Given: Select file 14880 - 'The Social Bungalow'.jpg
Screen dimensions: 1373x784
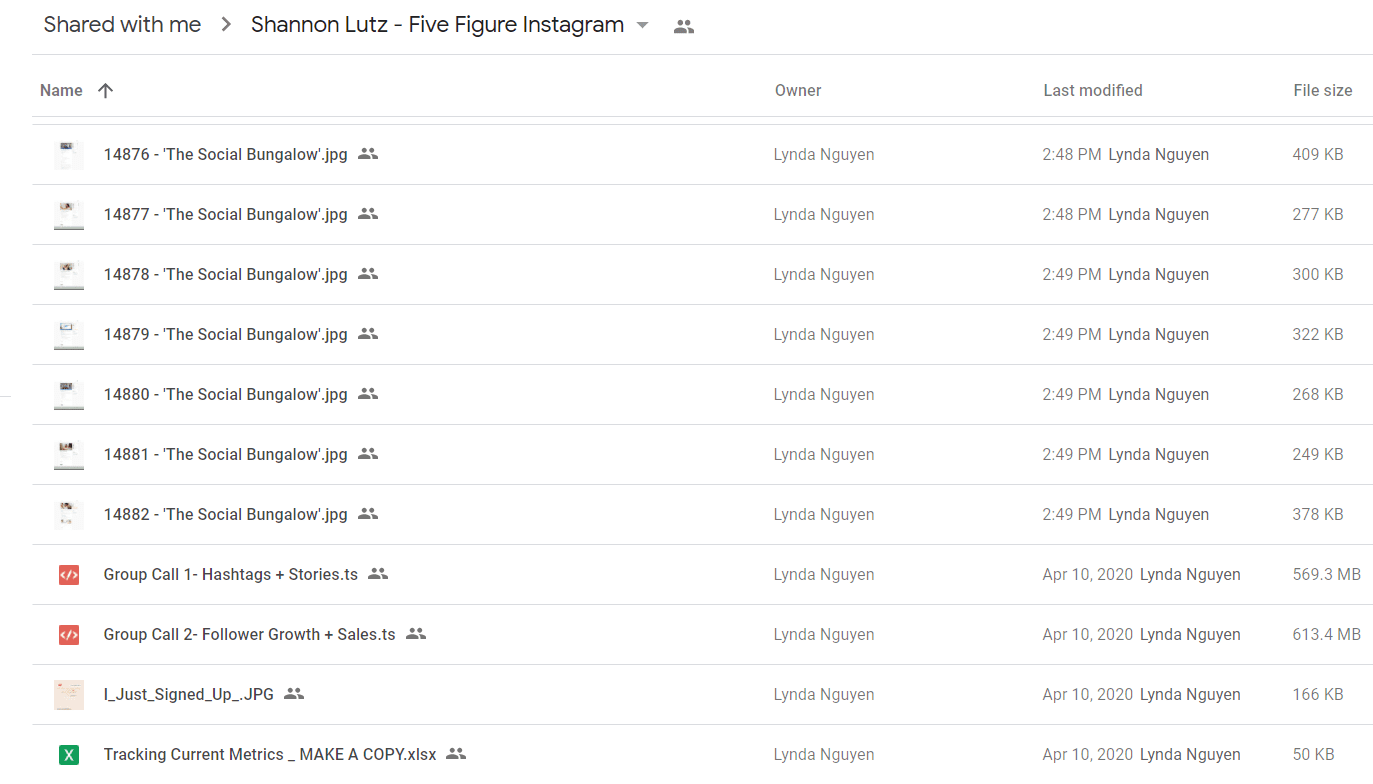Looking at the screenshot, I should [x=702, y=395].
